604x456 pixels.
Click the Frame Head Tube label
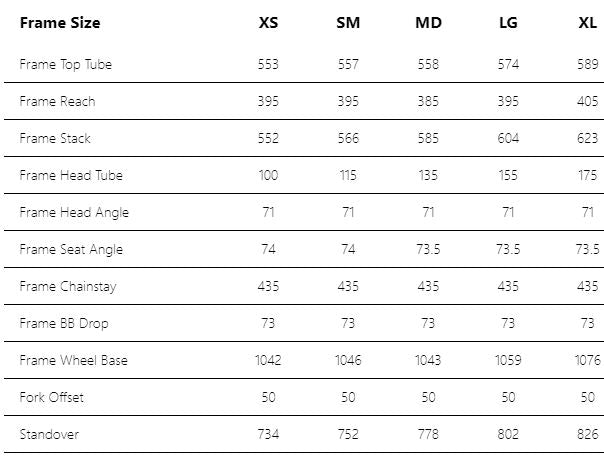(69, 176)
